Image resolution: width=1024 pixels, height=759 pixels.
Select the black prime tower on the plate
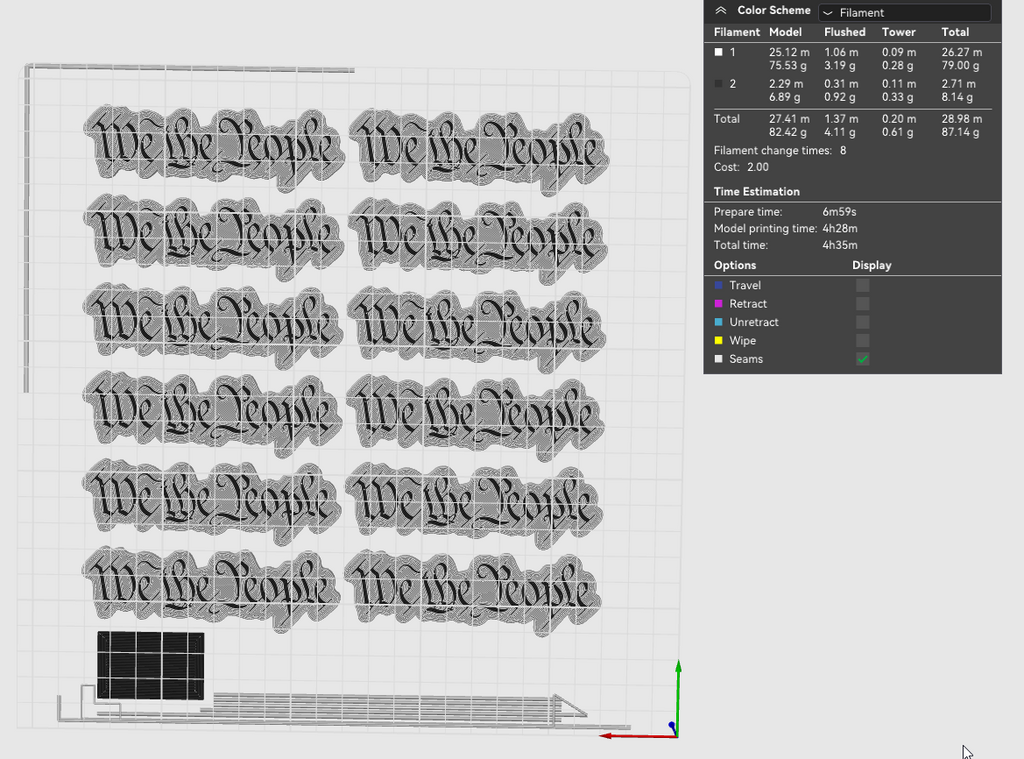coord(151,666)
